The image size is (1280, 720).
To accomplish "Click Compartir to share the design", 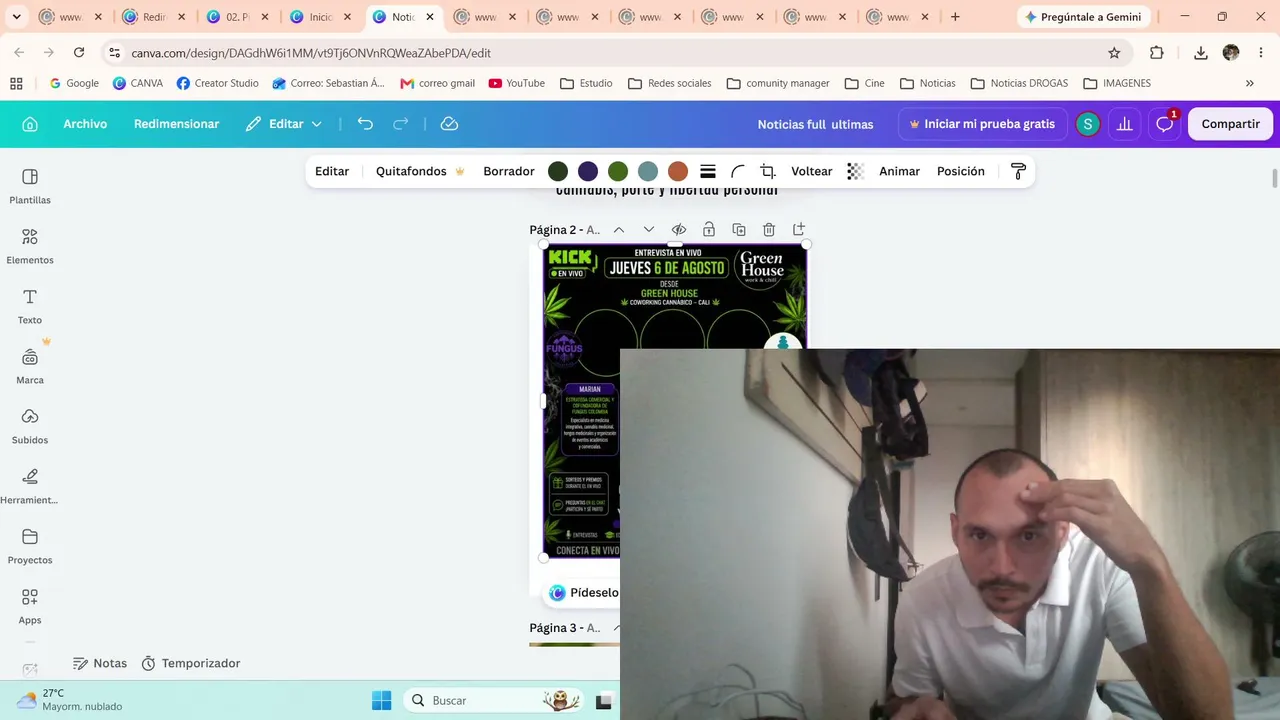I will pos(1230,124).
